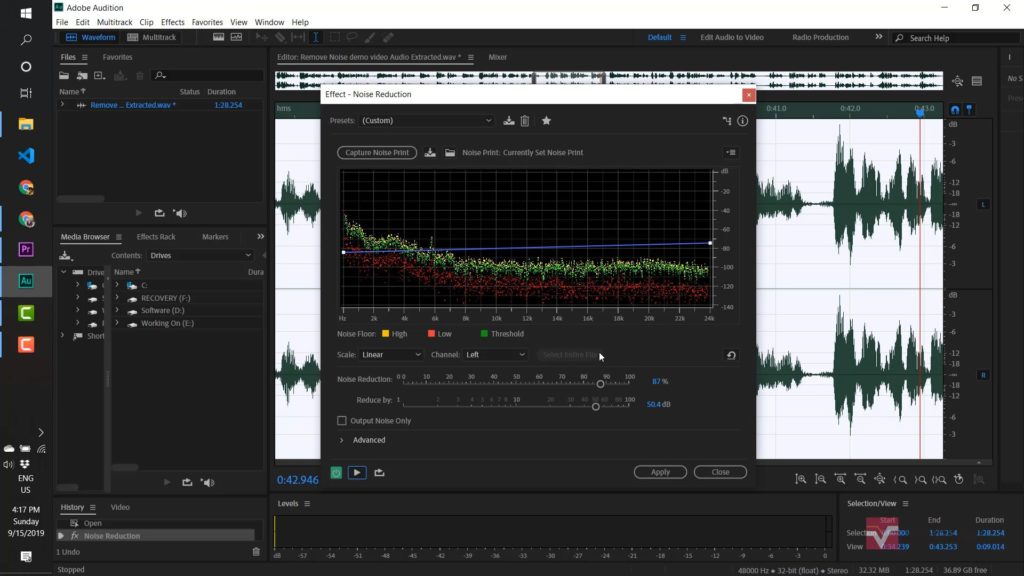
Task: Switch to Mixer tab
Action: pyautogui.click(x=498, y=57)
